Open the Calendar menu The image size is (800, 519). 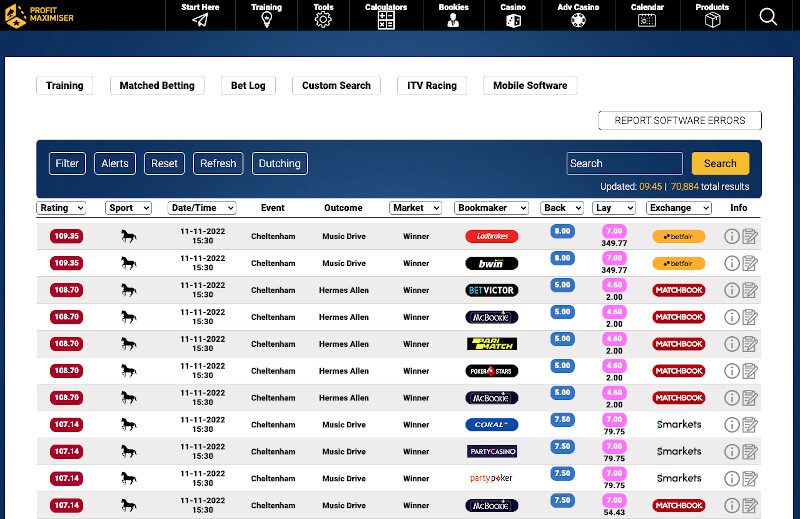(x=647, y=15)
